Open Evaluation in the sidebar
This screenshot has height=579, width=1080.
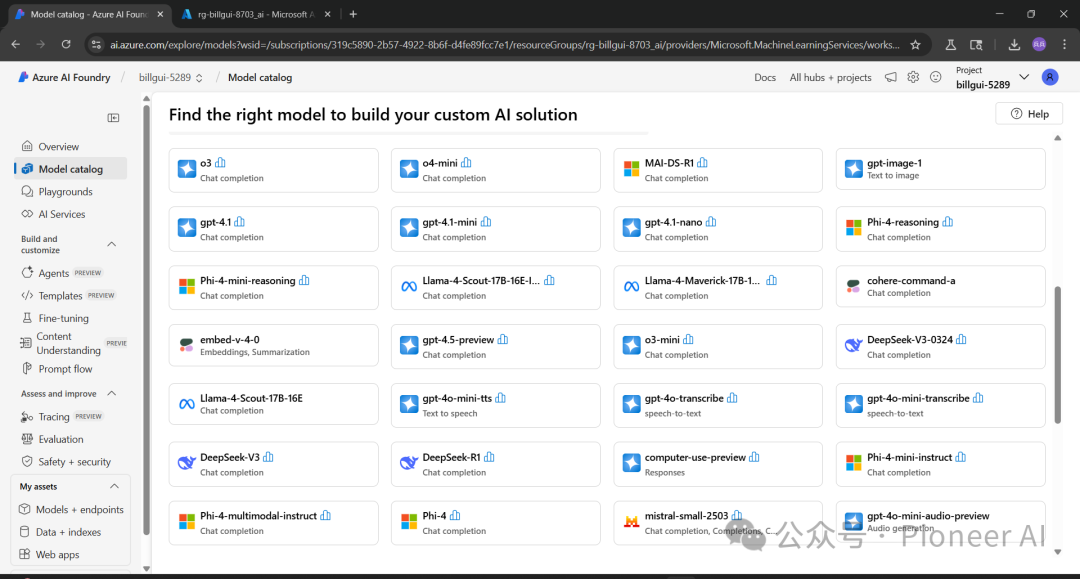pos(70,439)
